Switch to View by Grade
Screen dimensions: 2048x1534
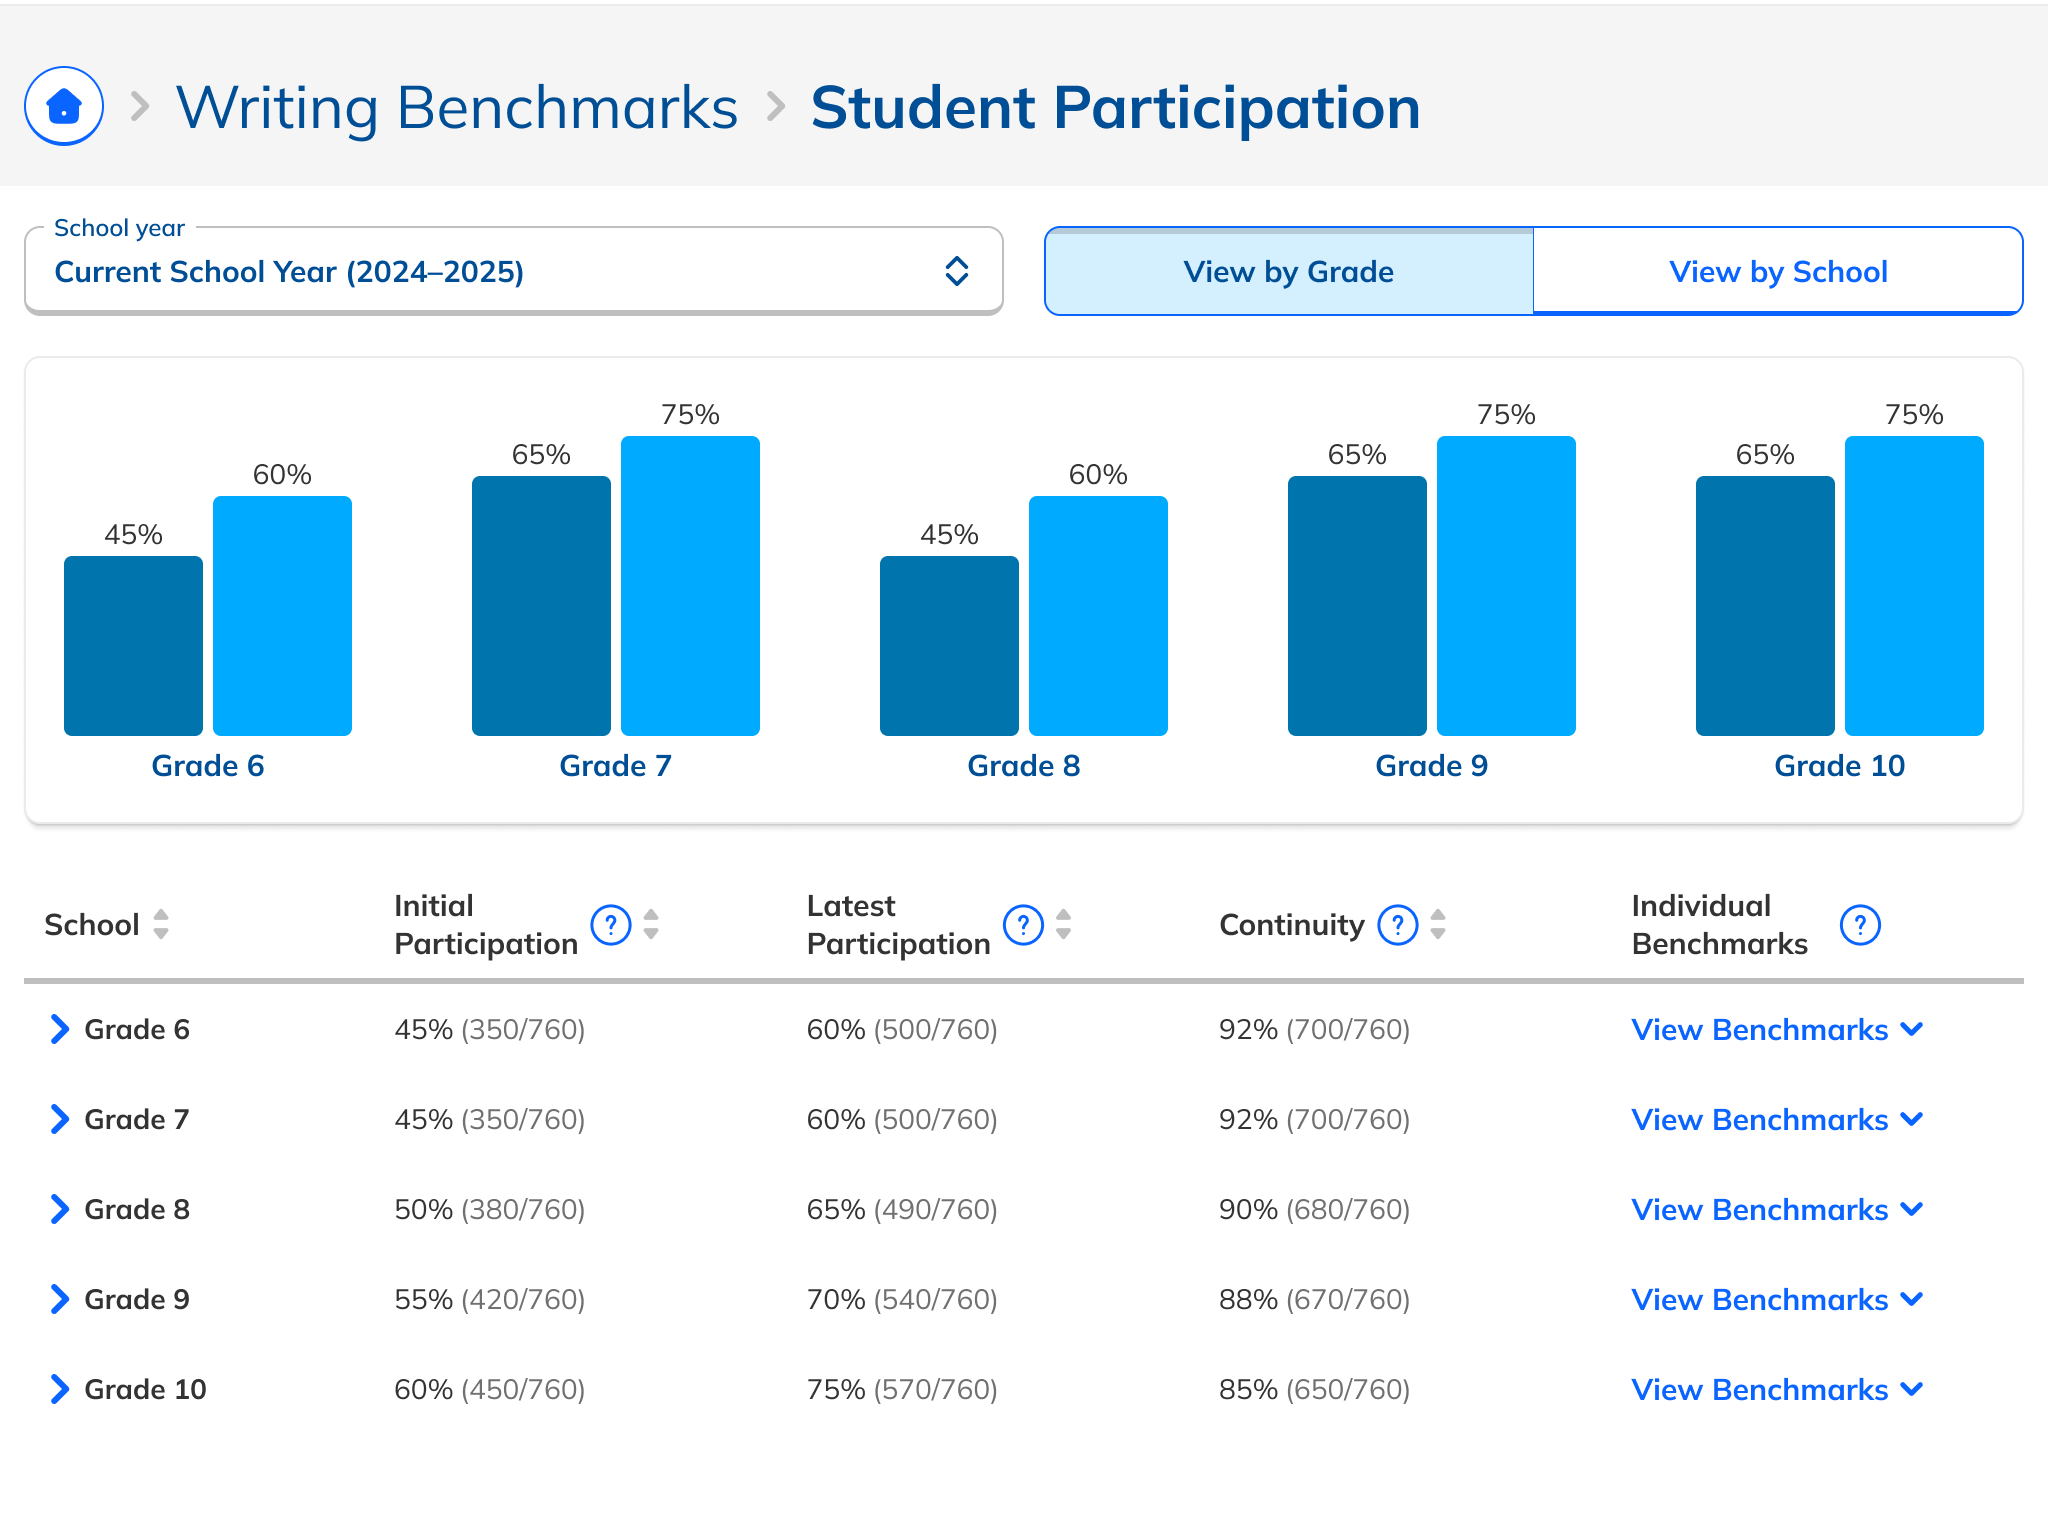[x=1288, y=272]
